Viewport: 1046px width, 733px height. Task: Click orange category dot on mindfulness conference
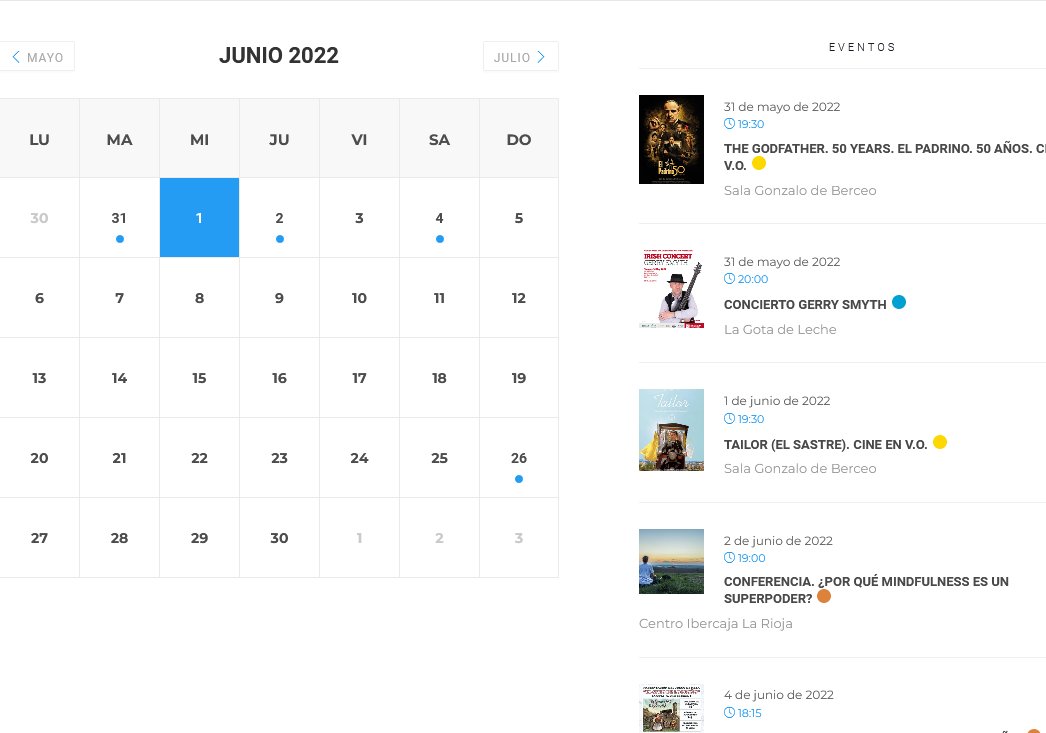(x=824, y=596)
